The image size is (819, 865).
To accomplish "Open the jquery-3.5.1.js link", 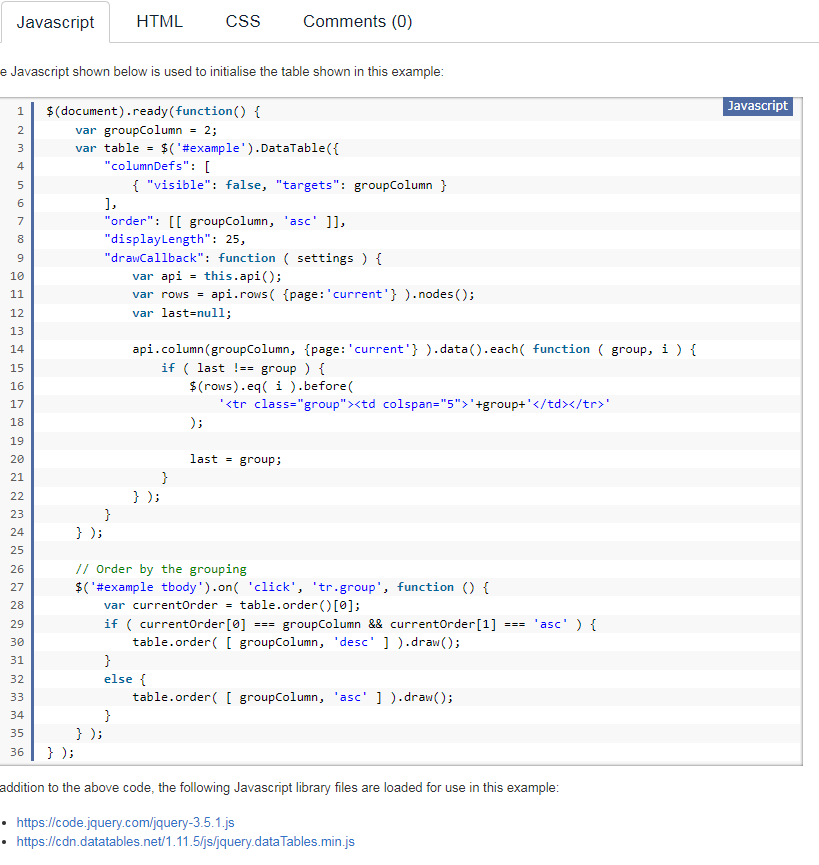I will click(125, 823).
